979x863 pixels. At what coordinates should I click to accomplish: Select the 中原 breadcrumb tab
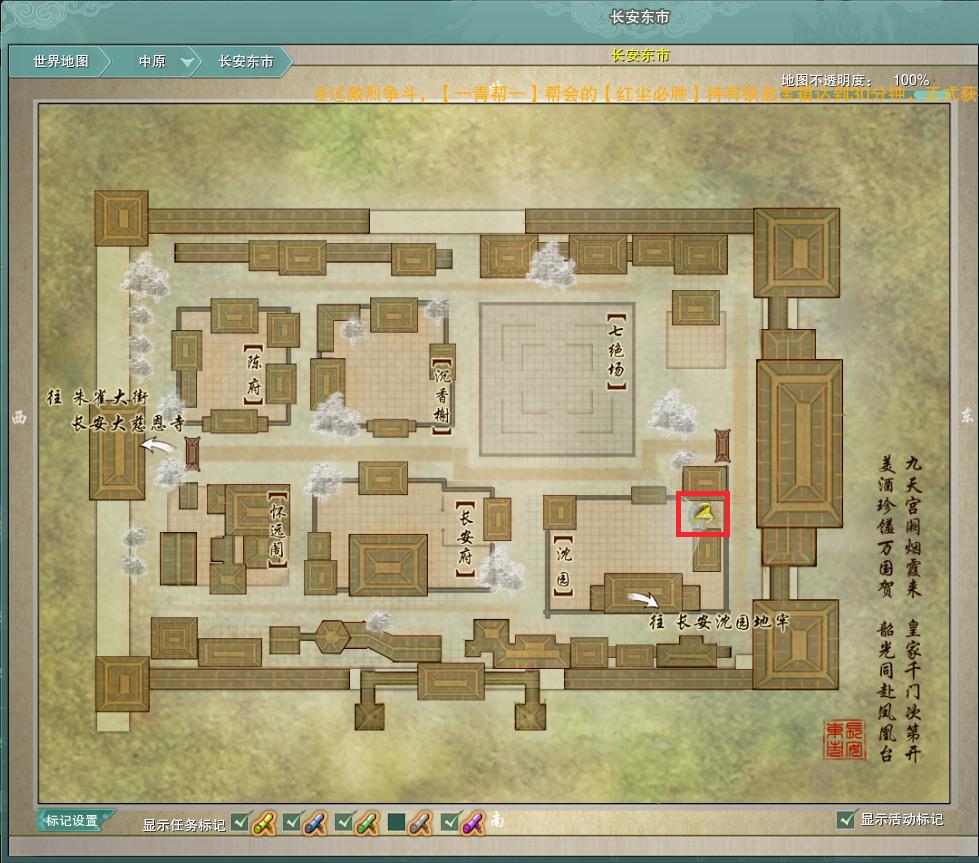[152, 61]
